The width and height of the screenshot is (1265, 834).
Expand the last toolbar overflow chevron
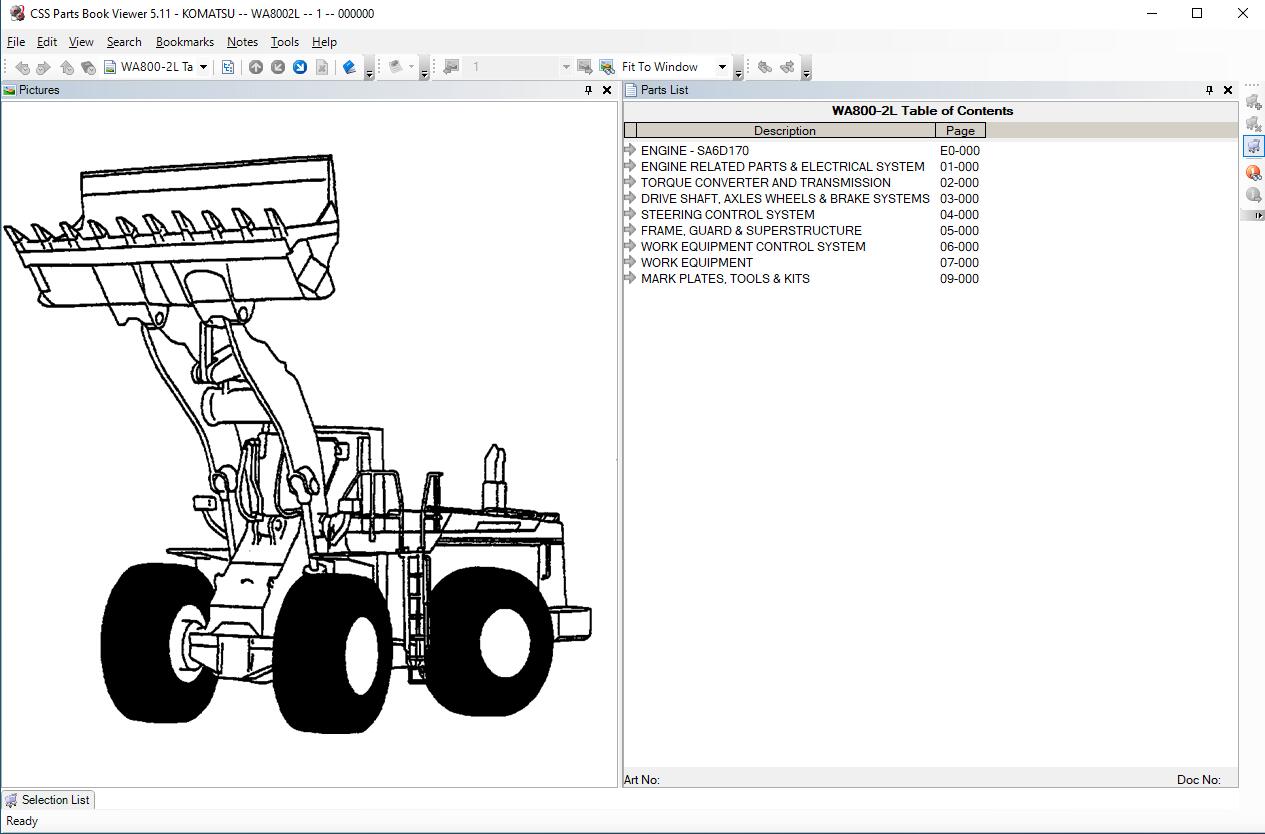806,68
